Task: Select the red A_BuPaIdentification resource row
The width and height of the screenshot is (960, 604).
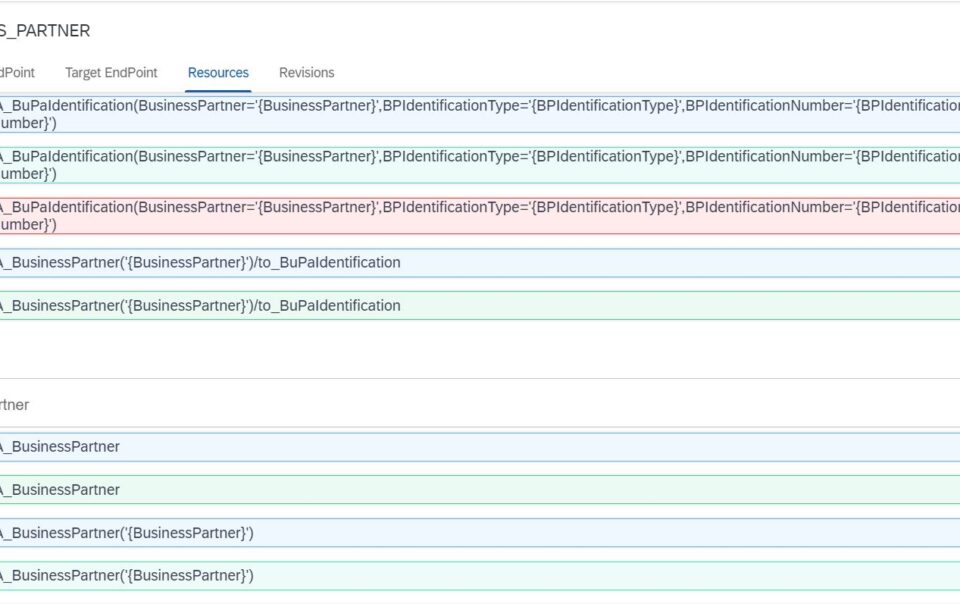Action: pos(480,216)
